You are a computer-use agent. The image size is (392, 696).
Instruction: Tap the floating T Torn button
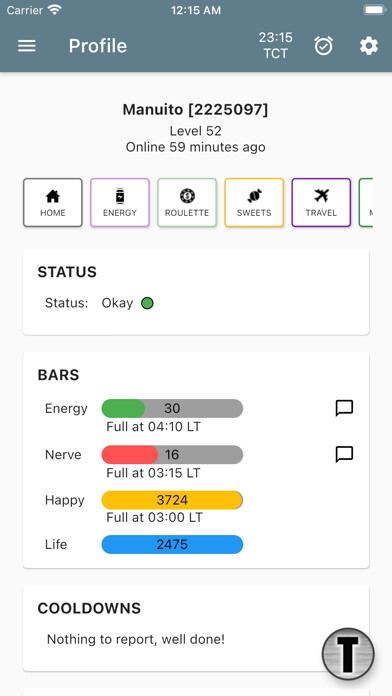348,653
